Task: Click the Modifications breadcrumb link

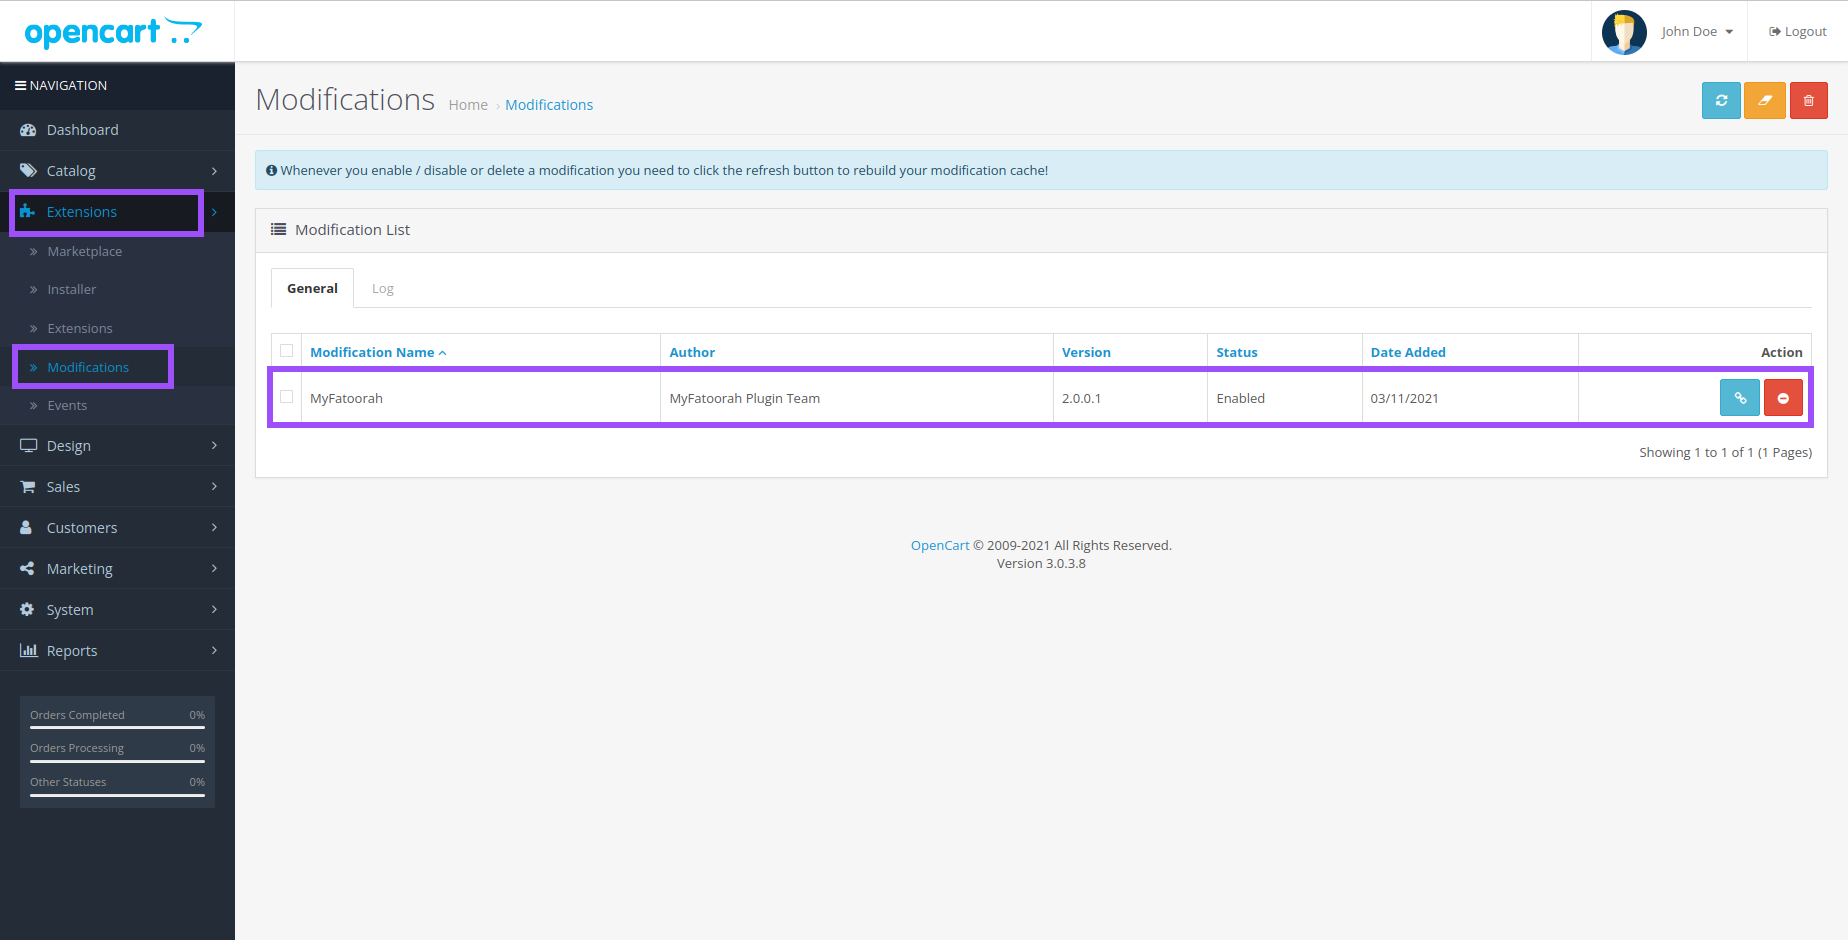Action: click(549, 105)
